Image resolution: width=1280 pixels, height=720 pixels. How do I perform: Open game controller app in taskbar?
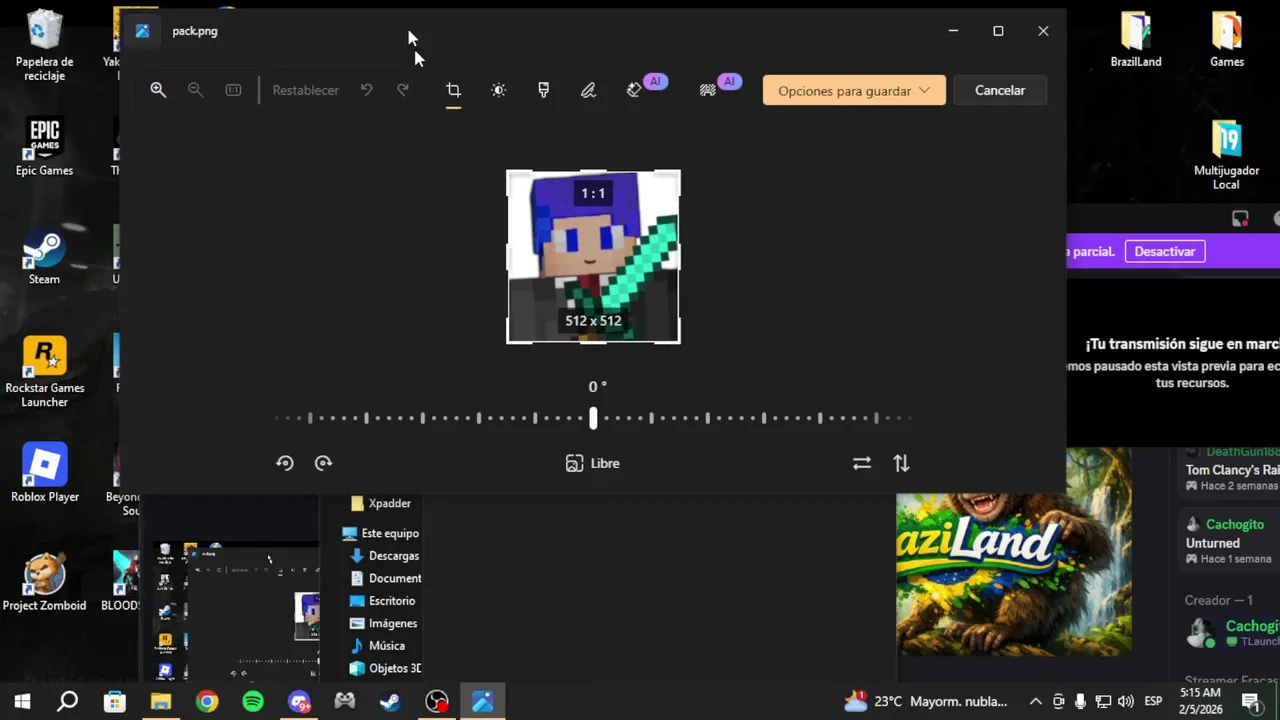pyautogui.click(x=345, y=701)
